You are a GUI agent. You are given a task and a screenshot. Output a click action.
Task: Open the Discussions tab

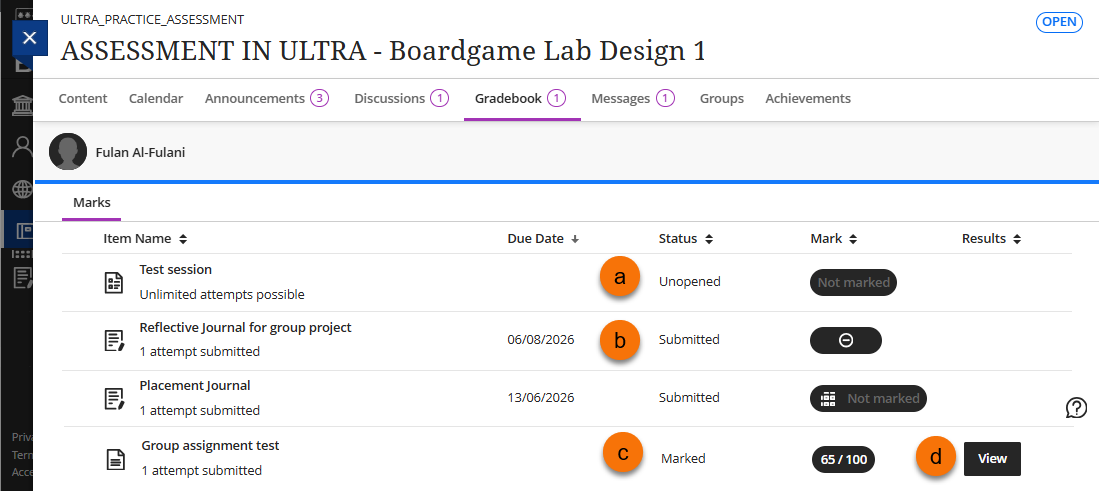click(400, 99)
